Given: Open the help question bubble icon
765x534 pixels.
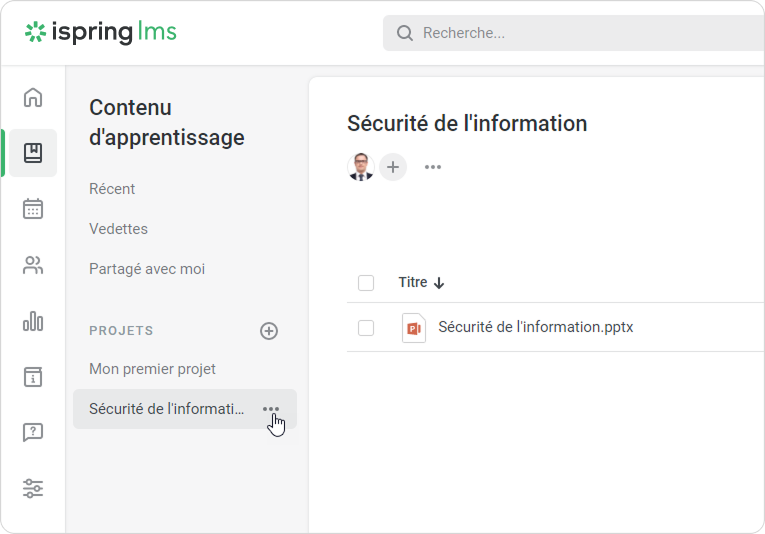Looking at the screenshot, I should click(x=33, y=433).
